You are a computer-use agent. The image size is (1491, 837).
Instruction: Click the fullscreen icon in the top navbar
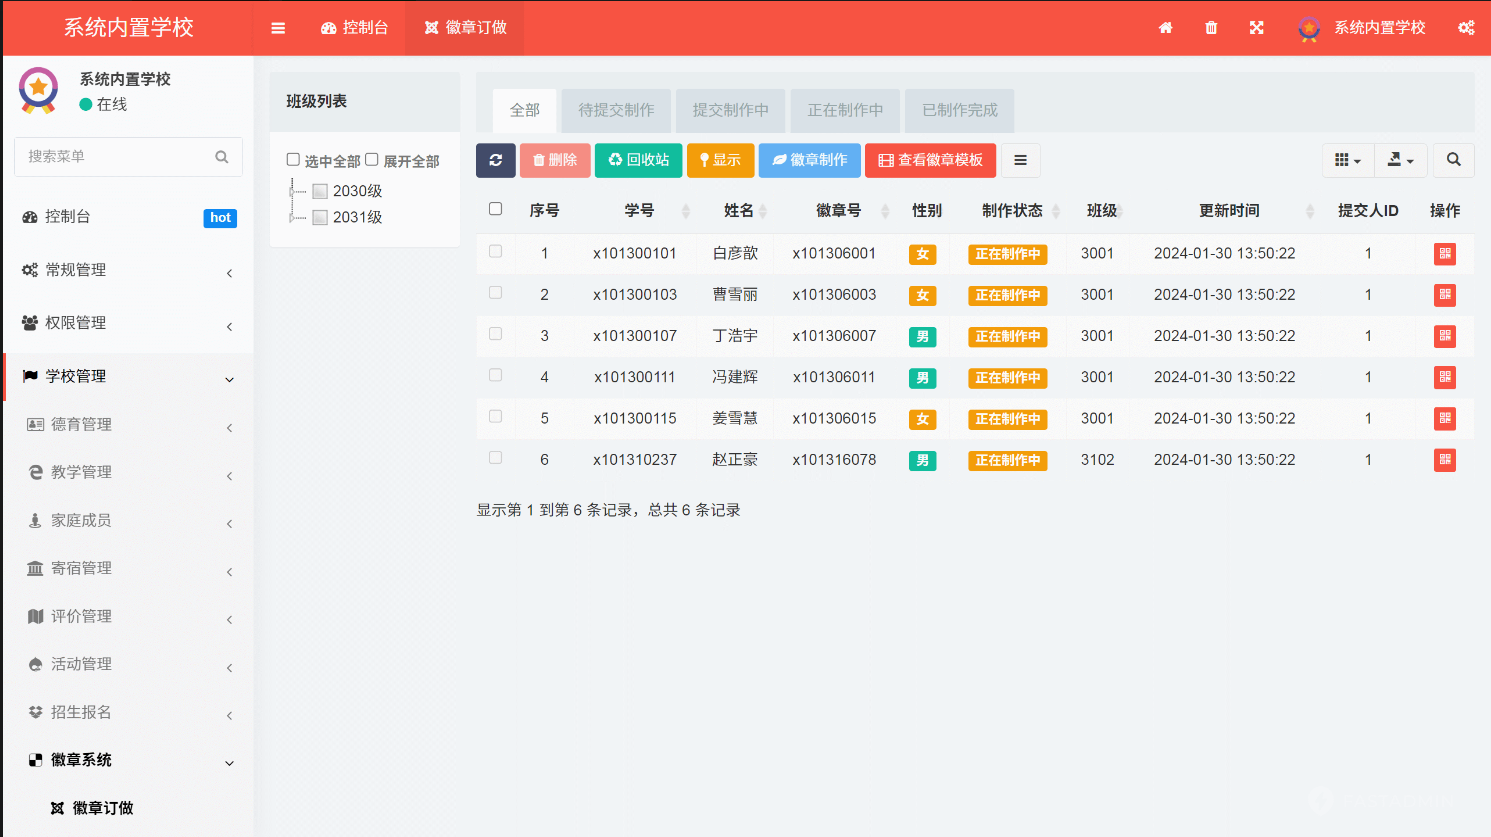coord(1256,27)
